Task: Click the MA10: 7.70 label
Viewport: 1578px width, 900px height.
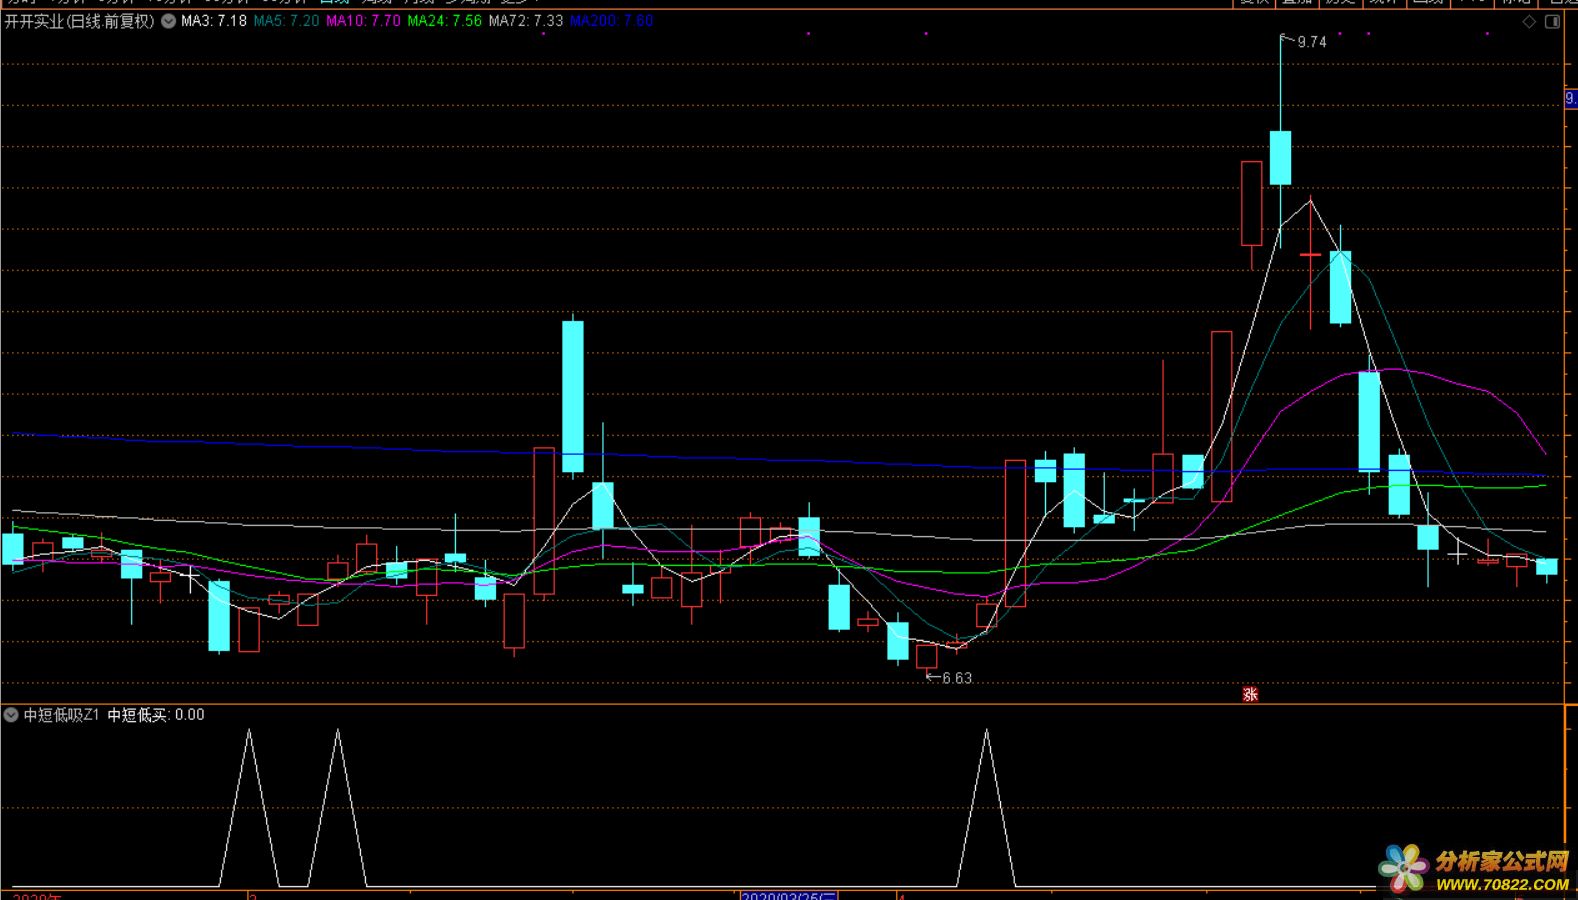Action: (x=363, y=21)
